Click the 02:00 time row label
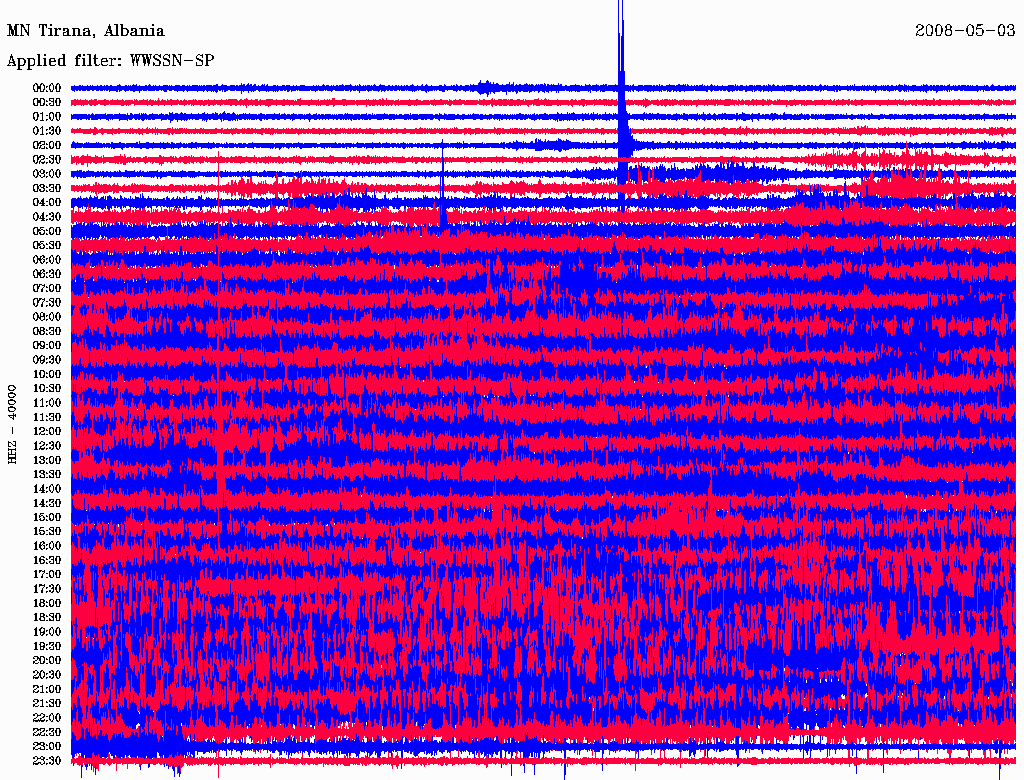The height and width of the screenshot is (780, 1024). (x=47, y=145)
